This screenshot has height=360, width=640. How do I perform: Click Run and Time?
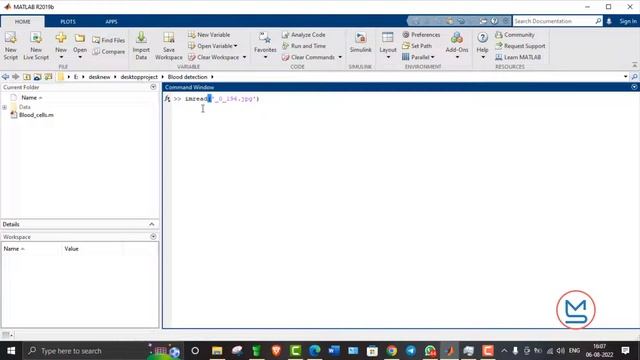click(x=304, y=46)
